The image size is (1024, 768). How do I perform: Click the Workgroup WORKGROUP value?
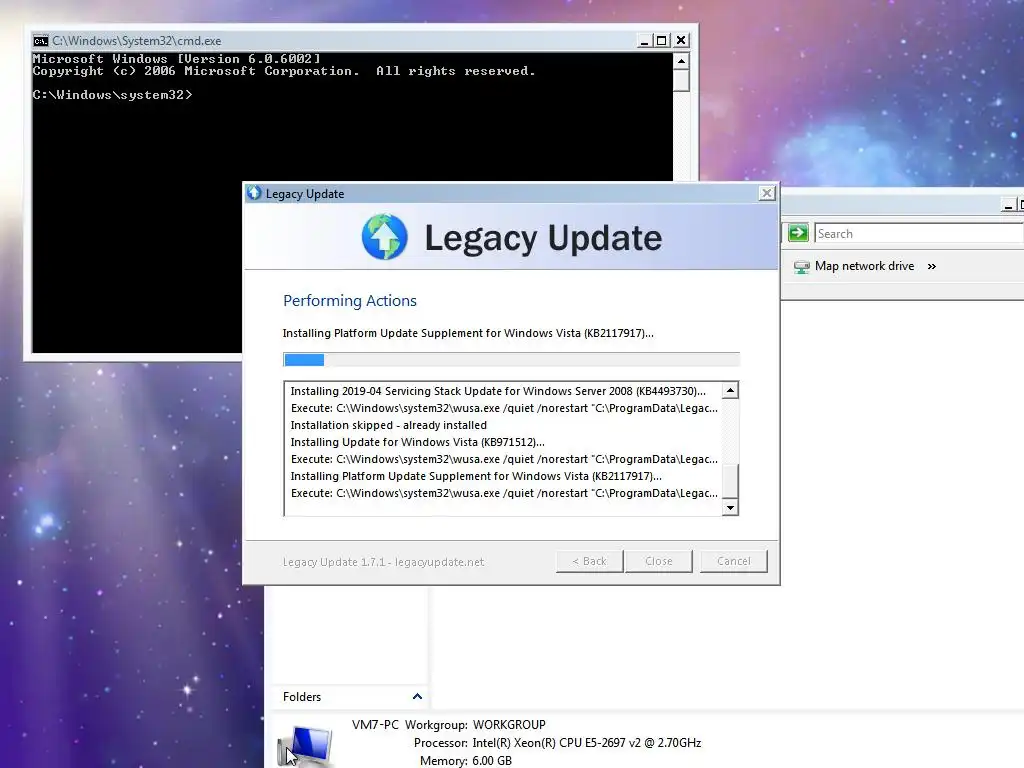pos(509,725)
